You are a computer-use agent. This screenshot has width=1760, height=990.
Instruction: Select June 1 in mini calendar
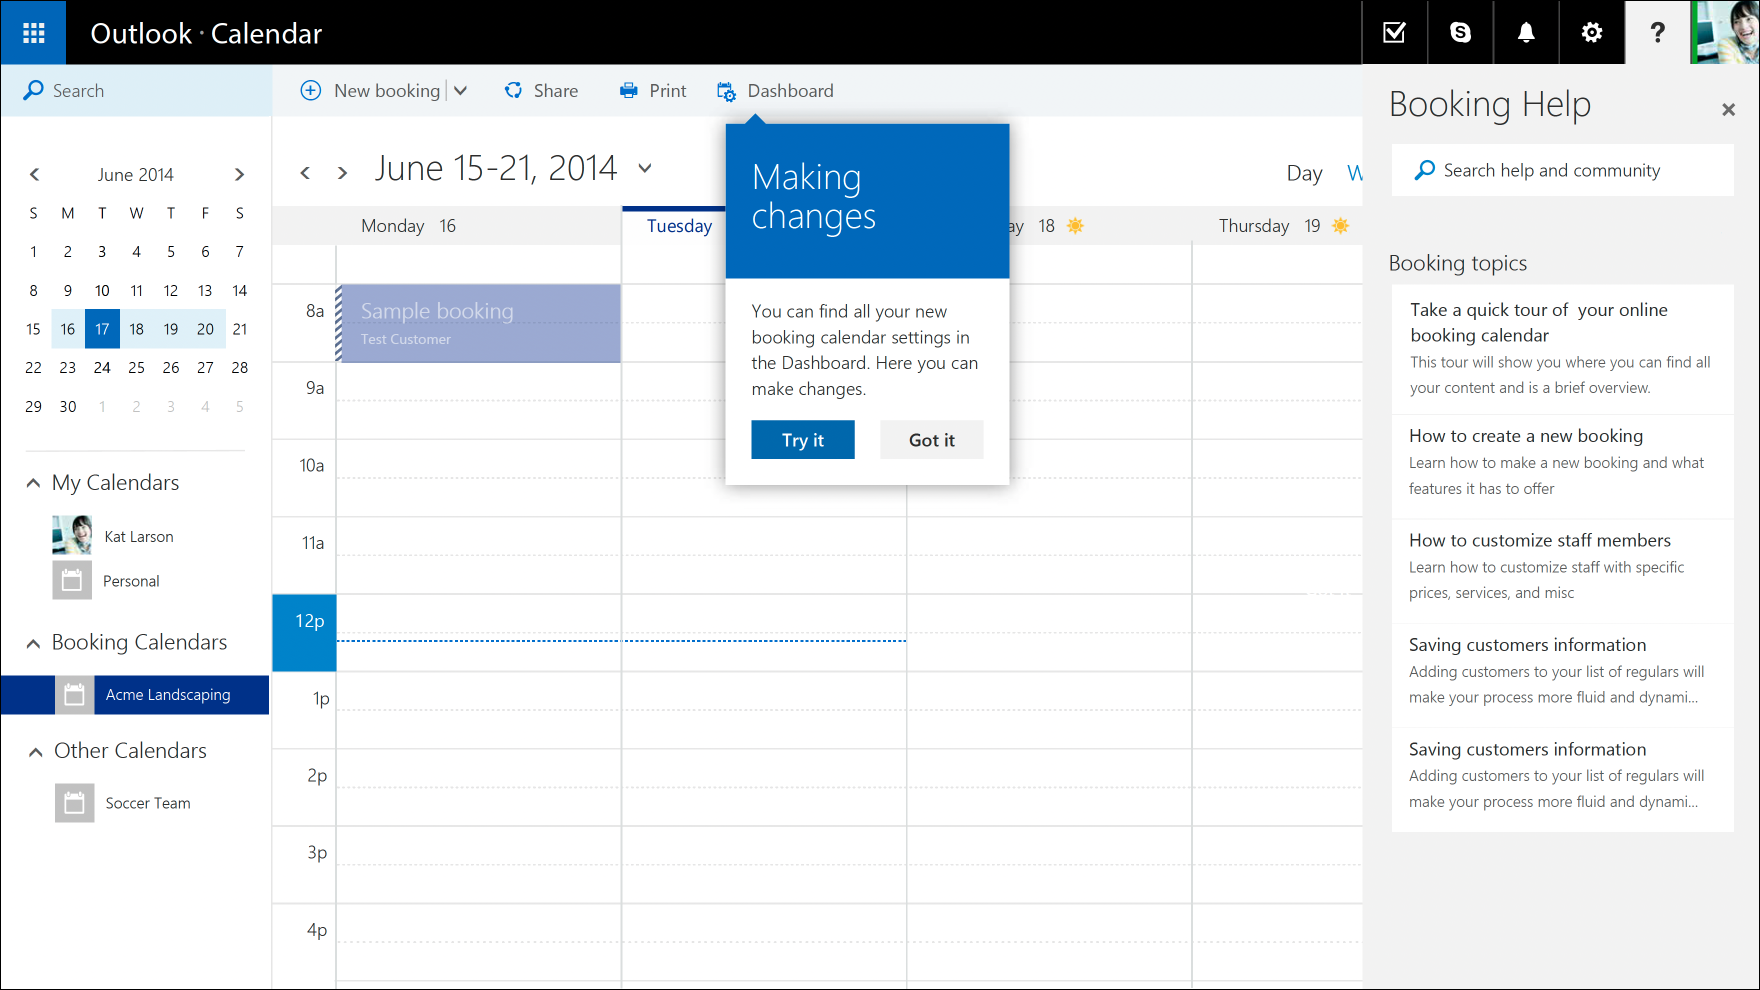(33, 252)
